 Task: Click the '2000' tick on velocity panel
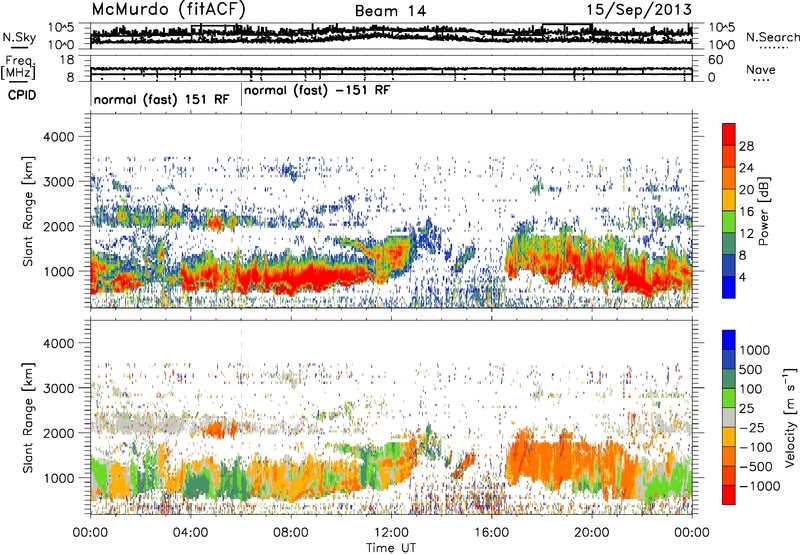click(61, 433)
